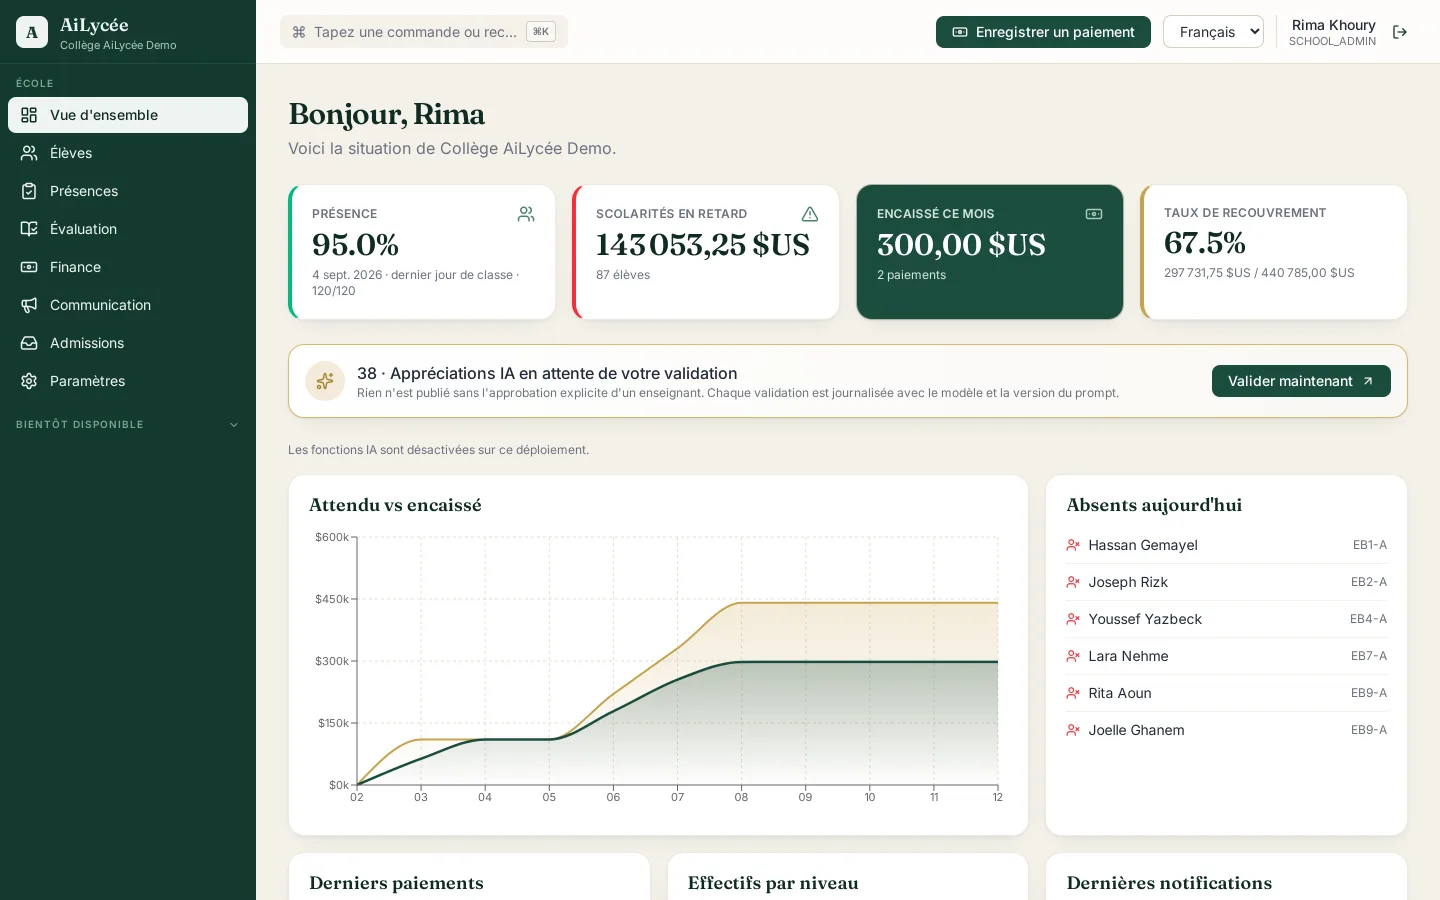Image resolution: width=1440 pixels, height=900 pixels.
Task: Open the Scolarités en retard card
Action: pos(706,252)
